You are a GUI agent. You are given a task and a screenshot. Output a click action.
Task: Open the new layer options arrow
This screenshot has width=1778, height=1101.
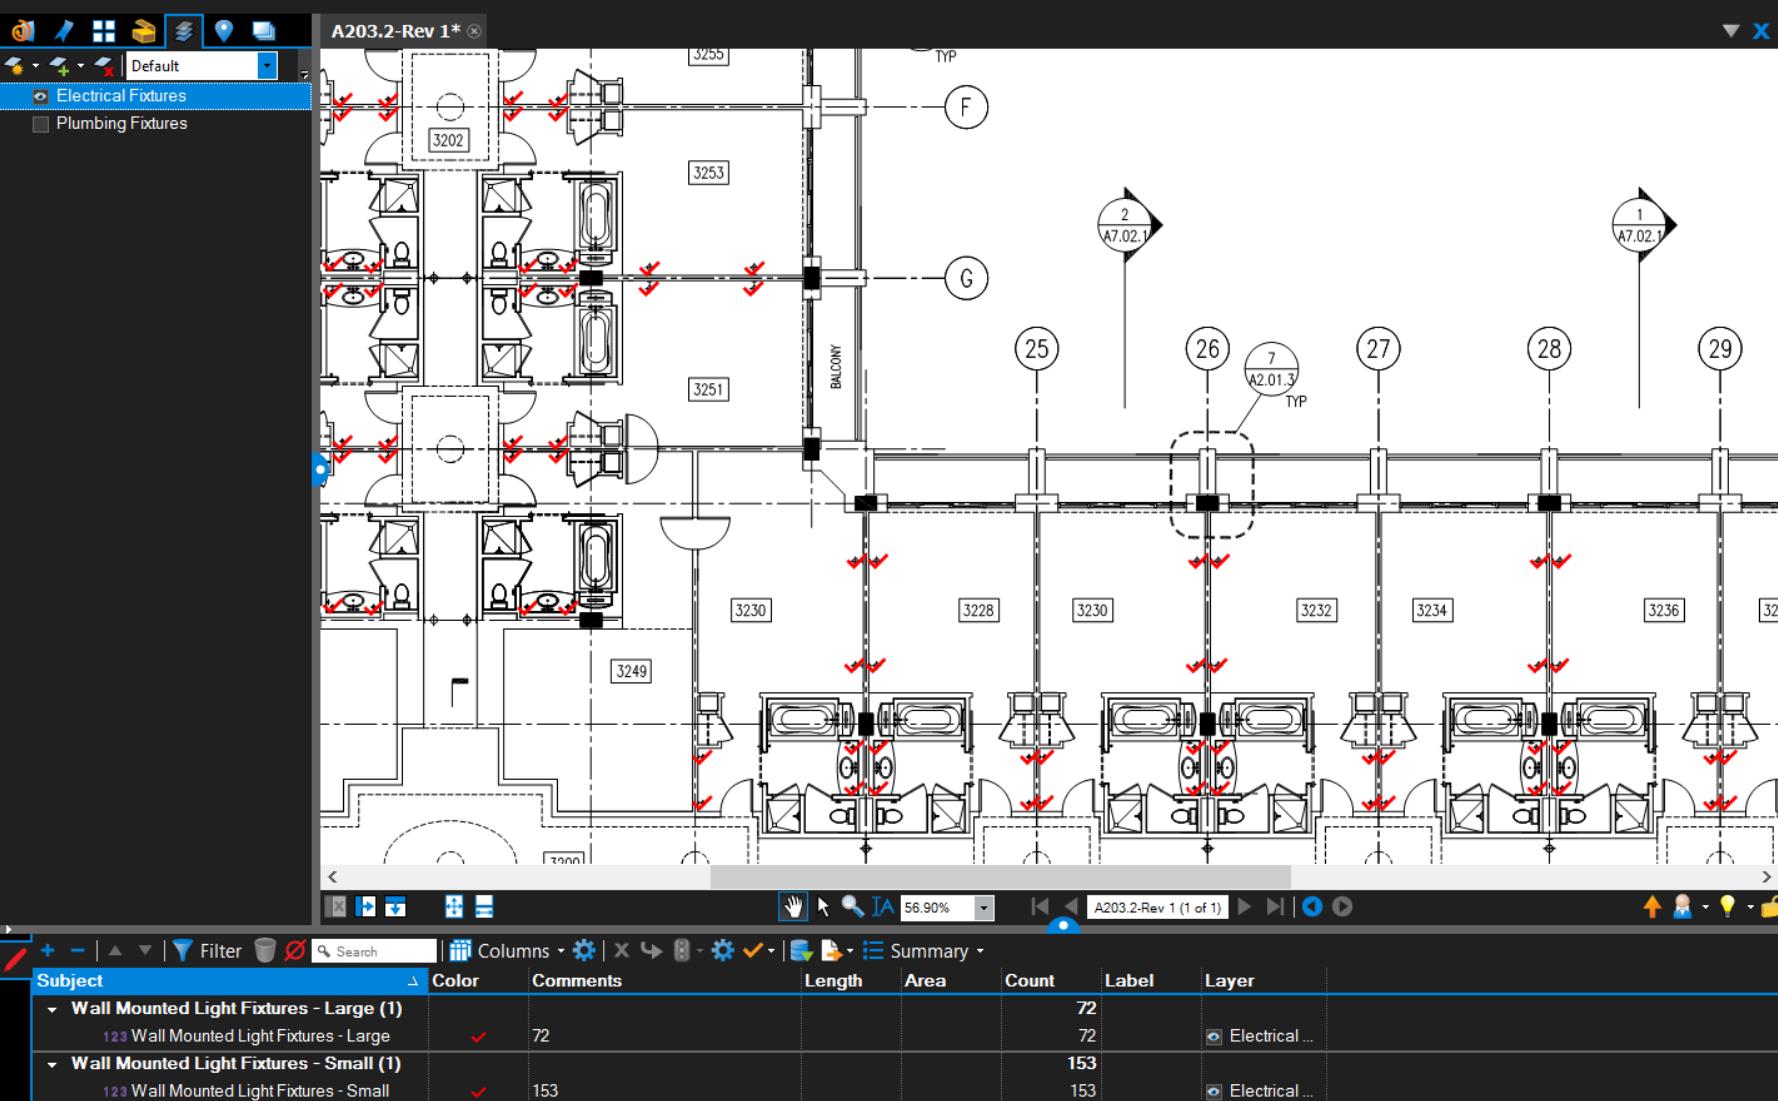tap(36, 66)
